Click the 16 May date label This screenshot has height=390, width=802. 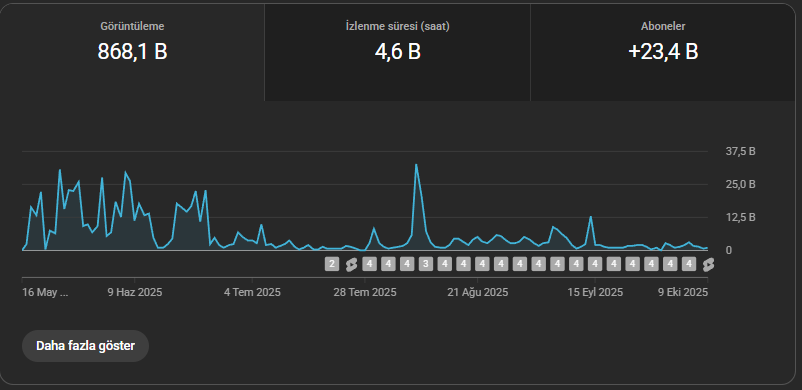click(x=45, y=292)
